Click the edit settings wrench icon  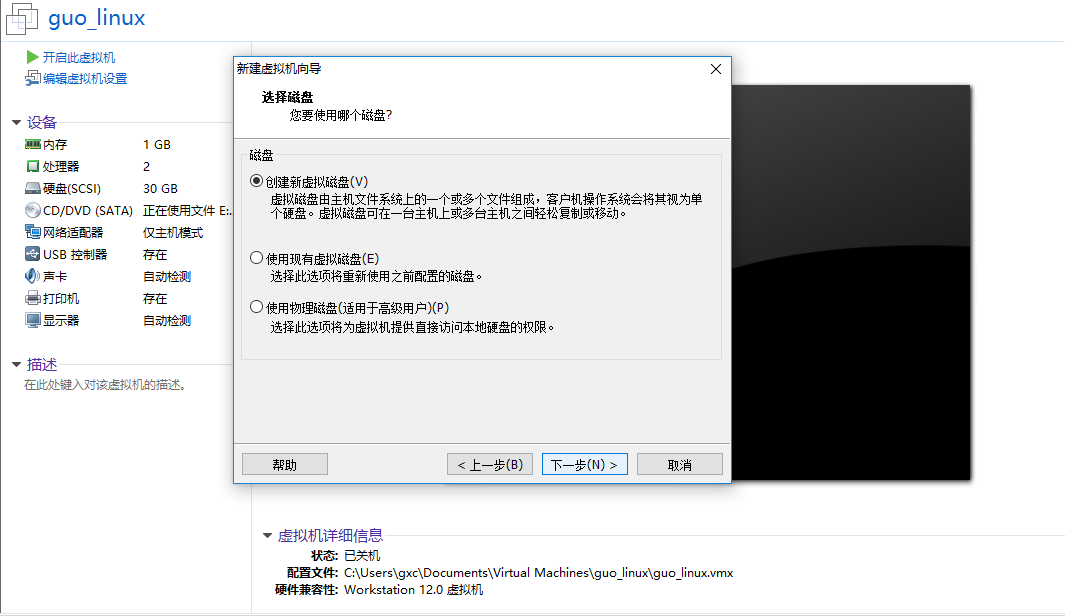point(33,79)
